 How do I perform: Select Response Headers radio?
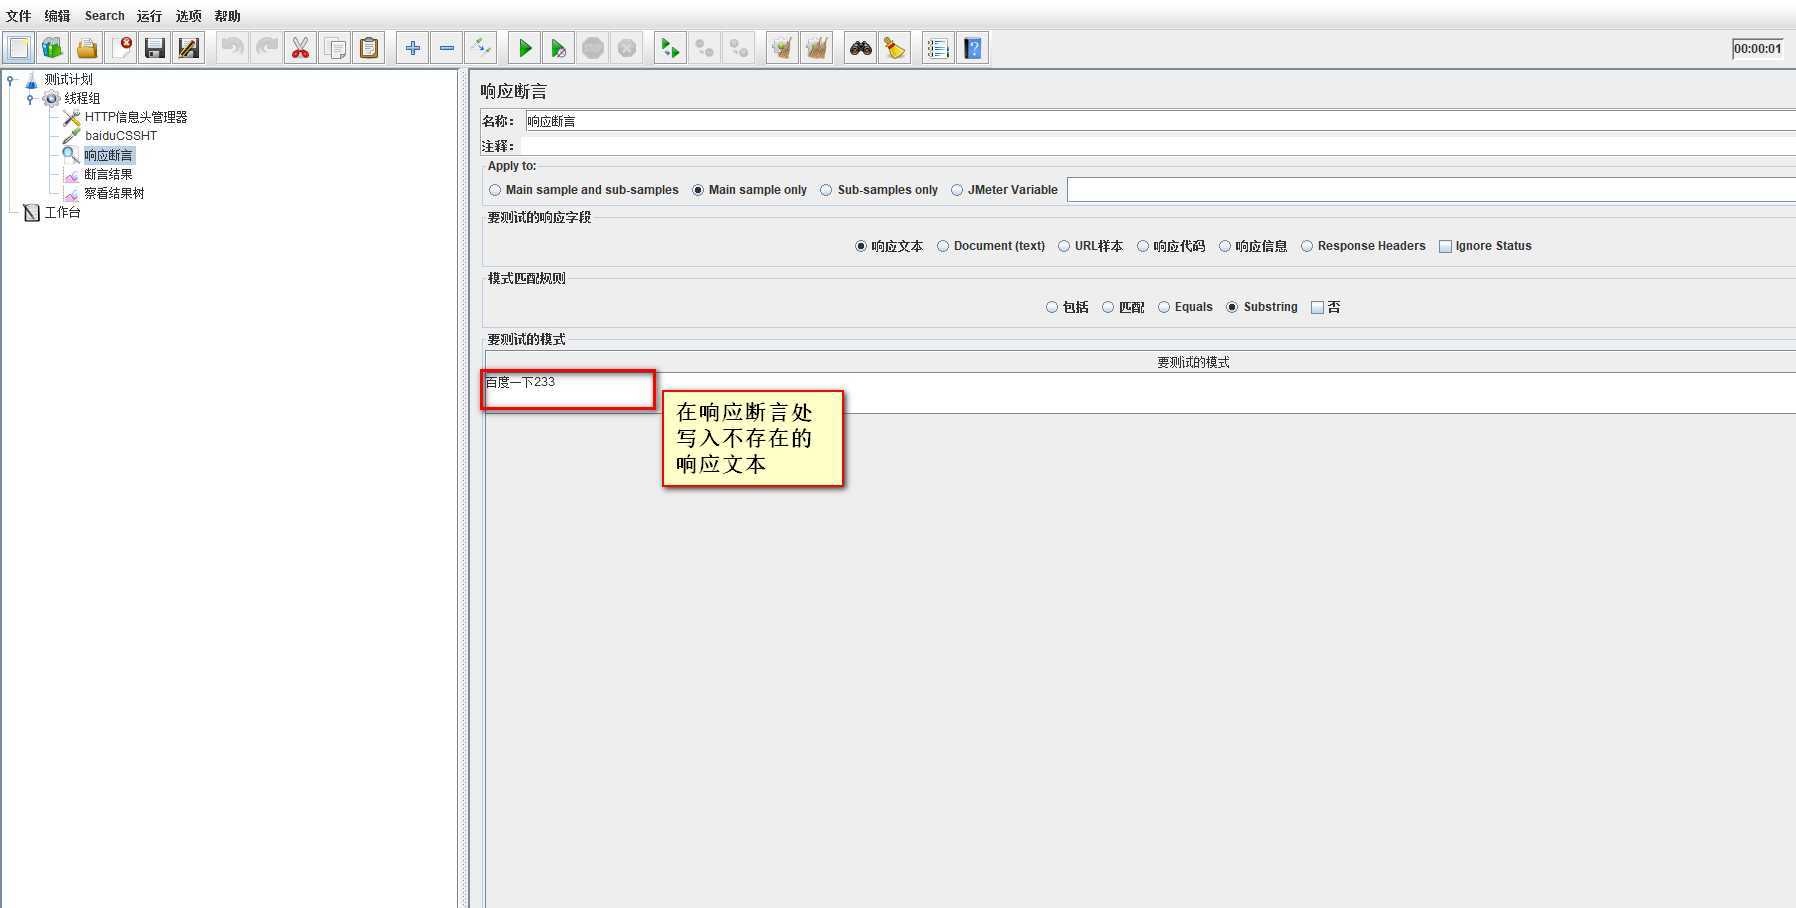click(x=1307, y=246)
